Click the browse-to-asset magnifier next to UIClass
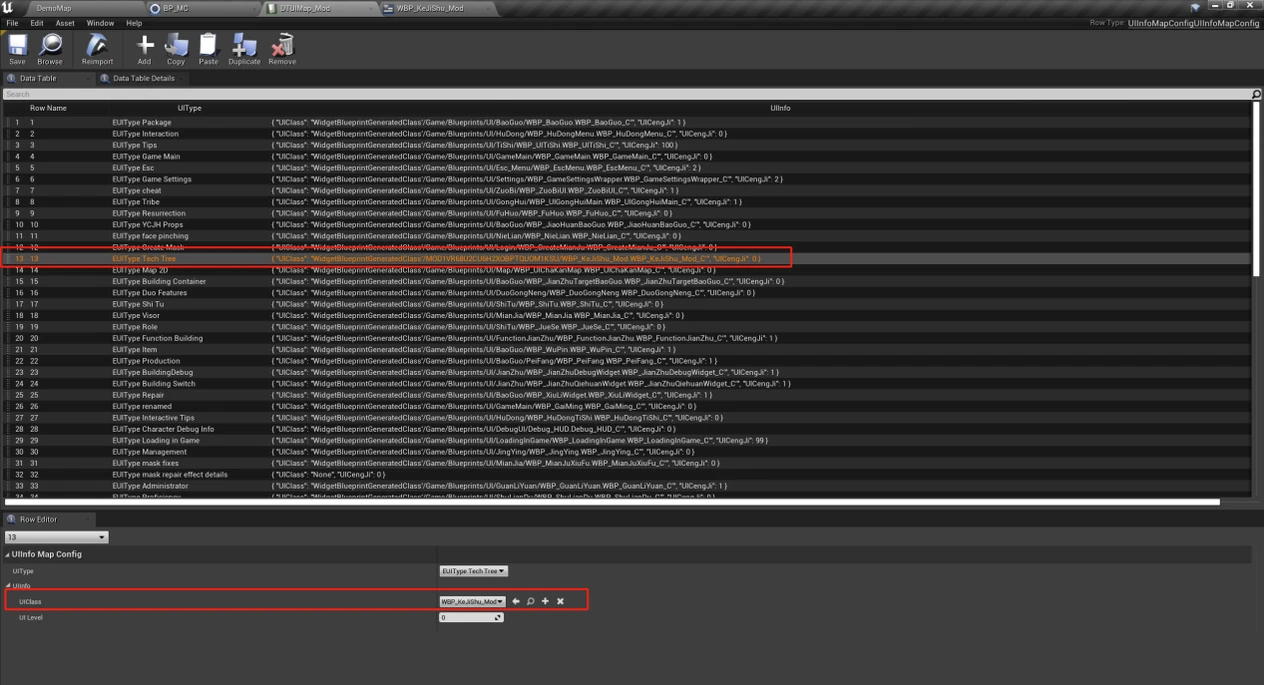Image resolution: width=1264 pixels, height=685 pixels. pyautogui.click(x=529, y=601)
